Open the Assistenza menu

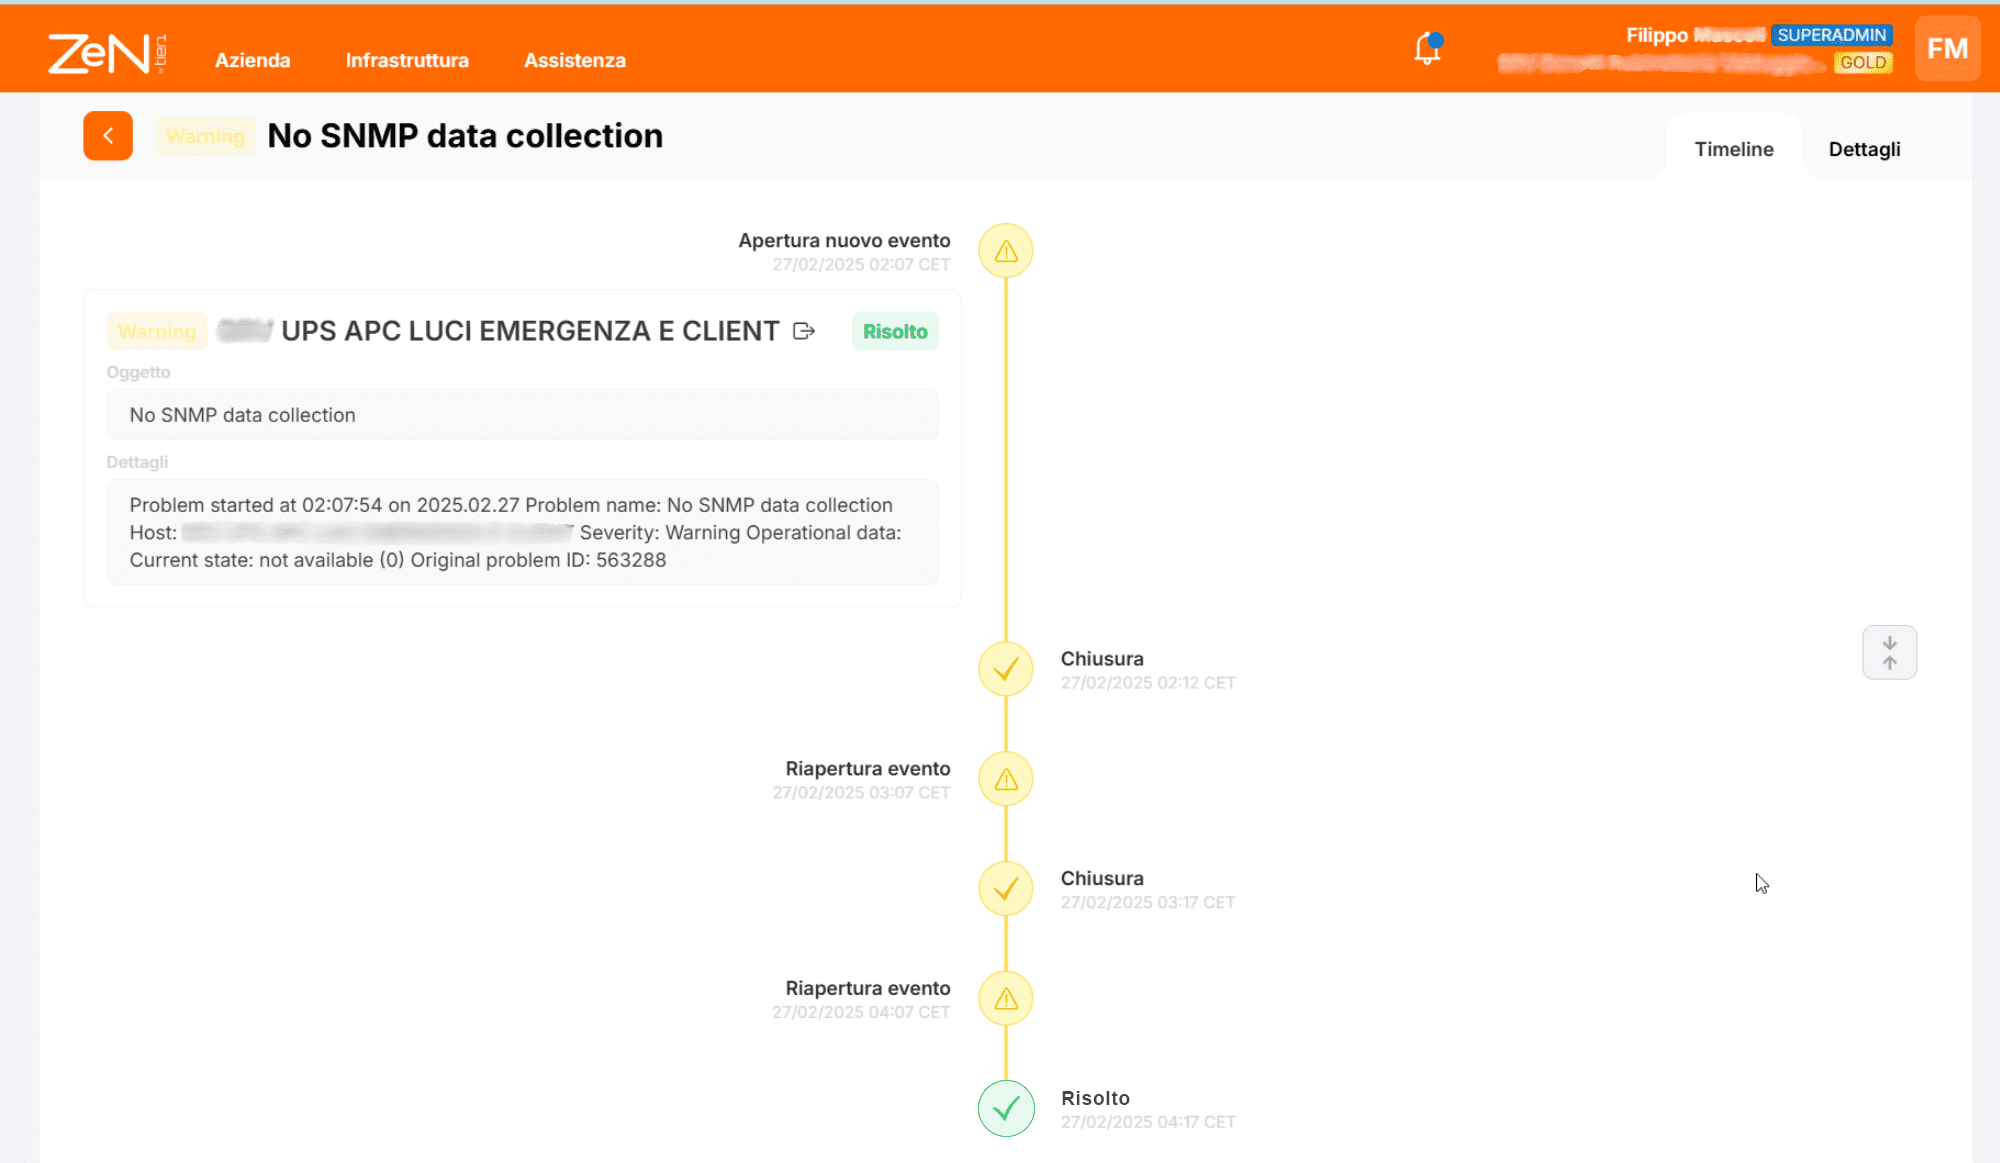[x=575, y=60]
